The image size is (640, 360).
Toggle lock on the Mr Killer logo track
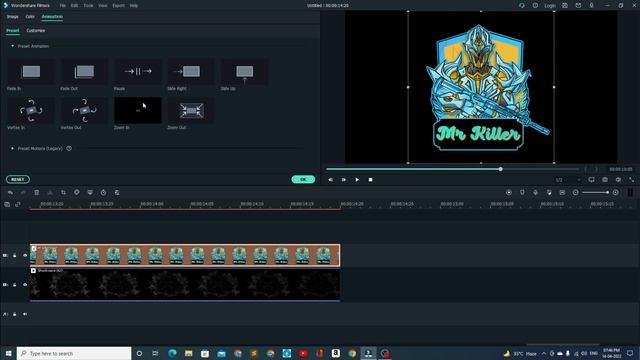pos(15,256)
